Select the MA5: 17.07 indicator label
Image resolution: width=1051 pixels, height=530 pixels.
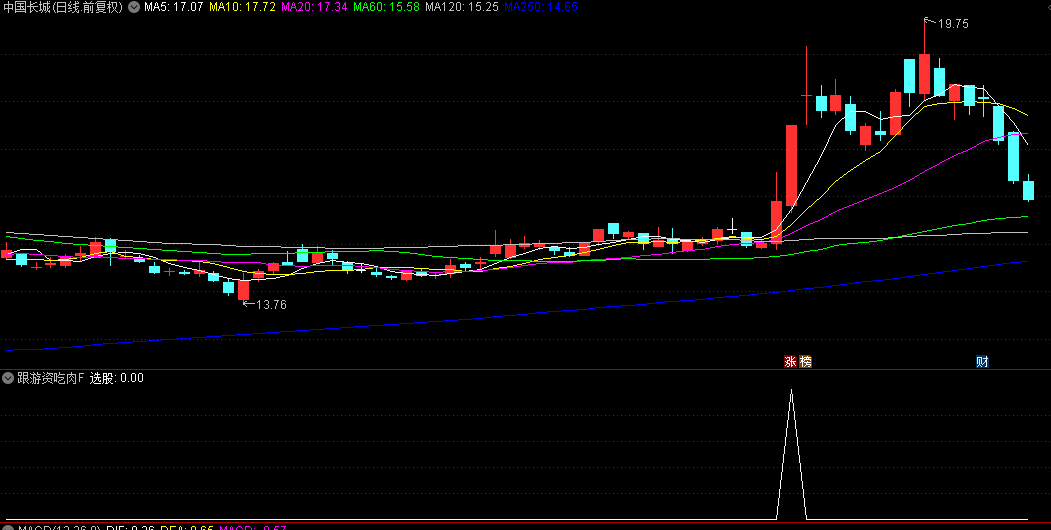pyautogui.click(x=173, y=7)
